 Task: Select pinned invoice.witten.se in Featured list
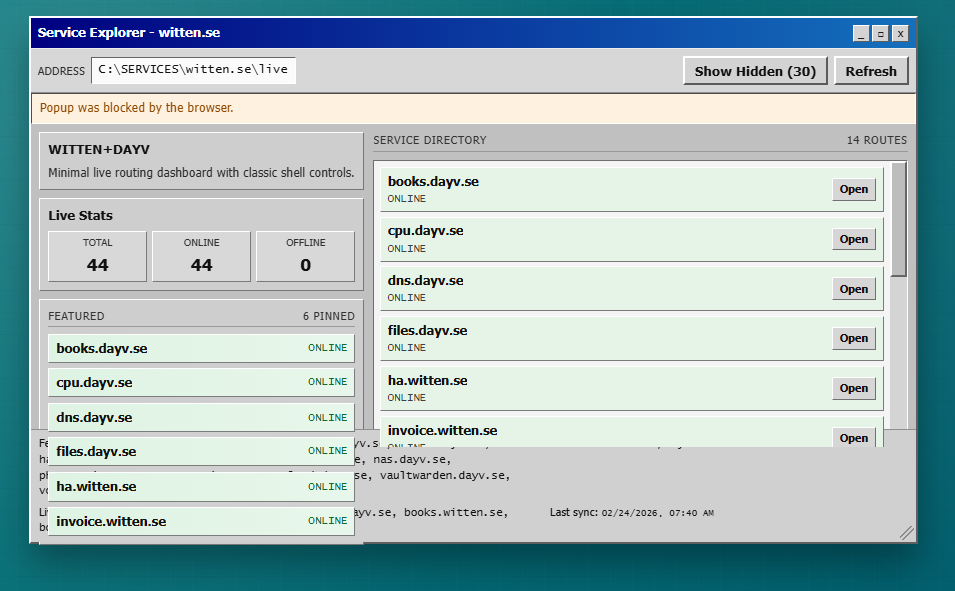[201, 521]
